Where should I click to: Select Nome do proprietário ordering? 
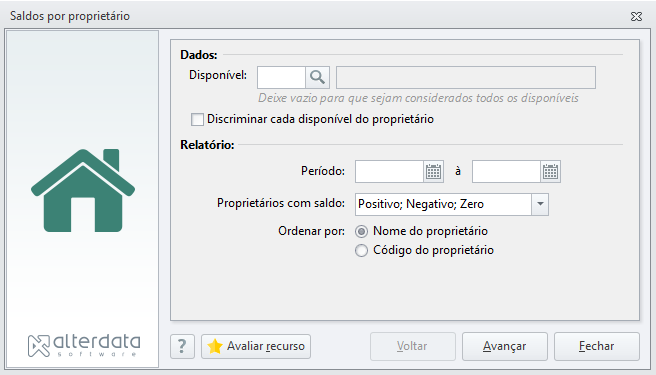[x=361, y=231]
